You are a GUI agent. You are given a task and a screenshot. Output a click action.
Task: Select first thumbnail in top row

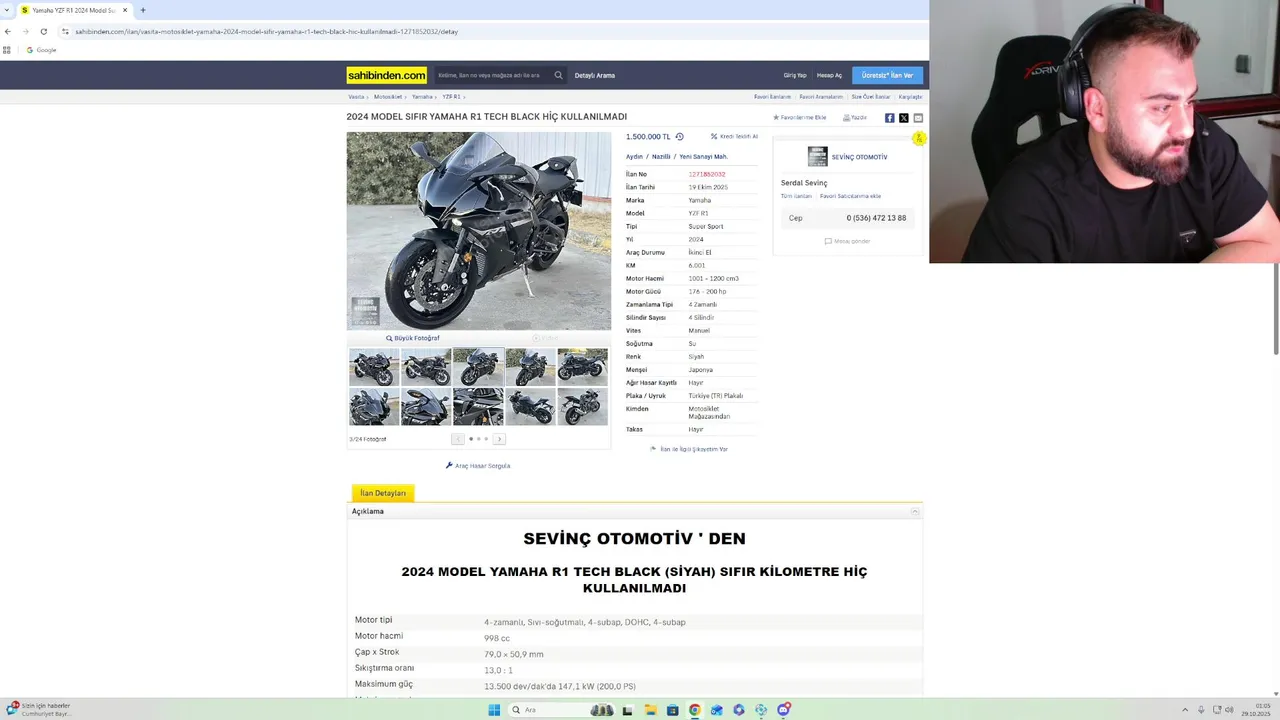[374, 367]
